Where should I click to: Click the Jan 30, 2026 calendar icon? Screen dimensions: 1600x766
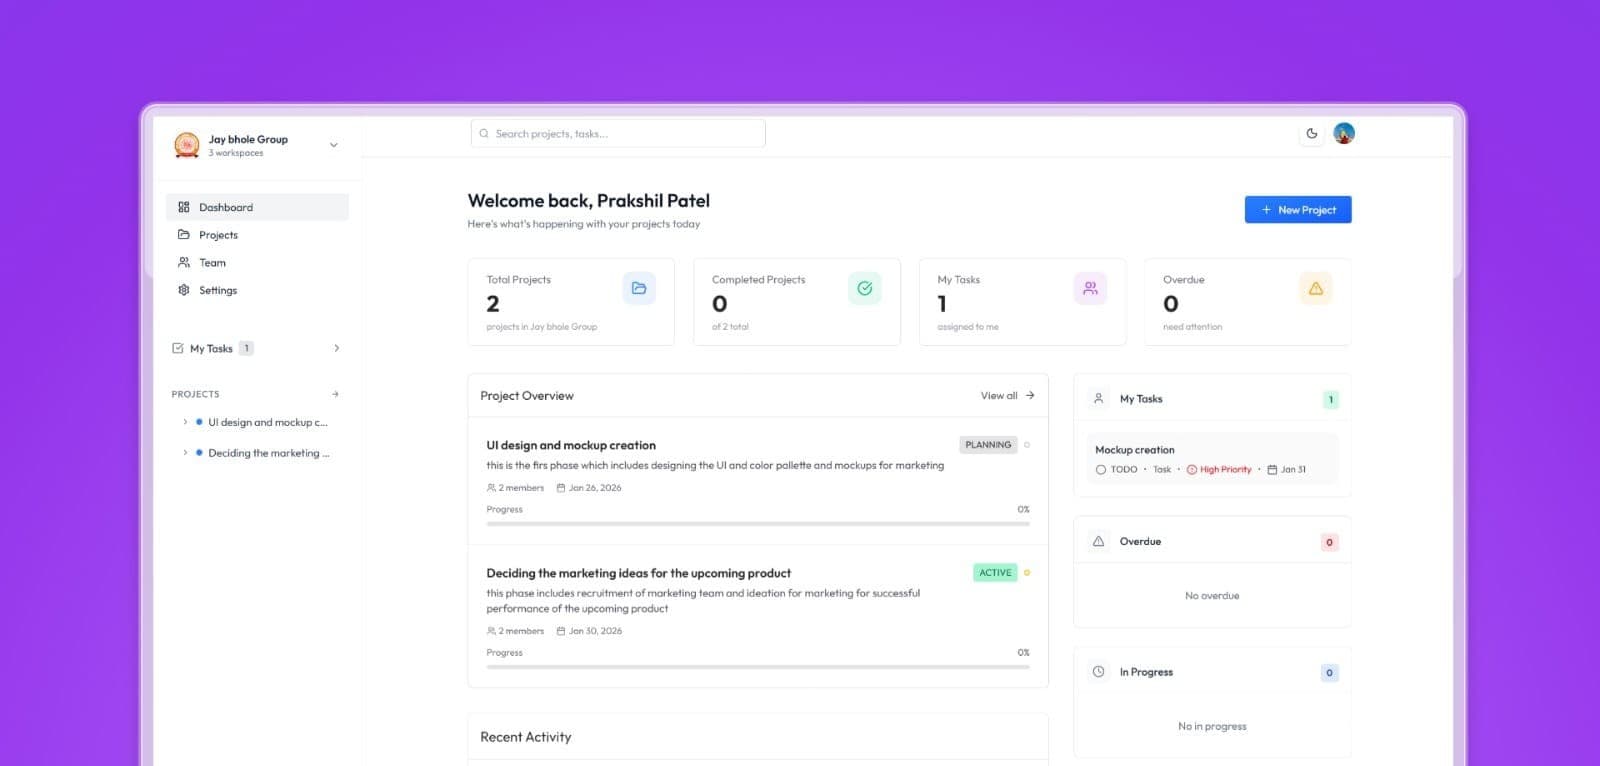tap(561, 631)
